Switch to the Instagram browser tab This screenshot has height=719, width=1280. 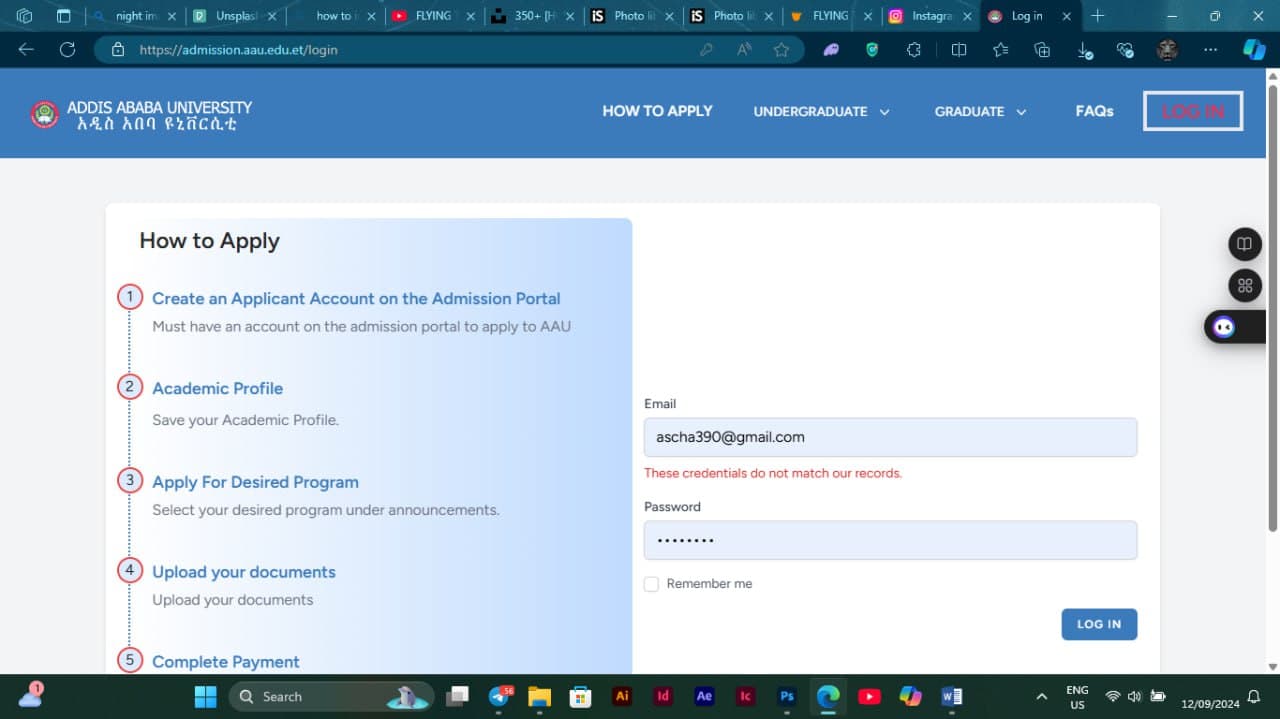[x=931, y=16]
